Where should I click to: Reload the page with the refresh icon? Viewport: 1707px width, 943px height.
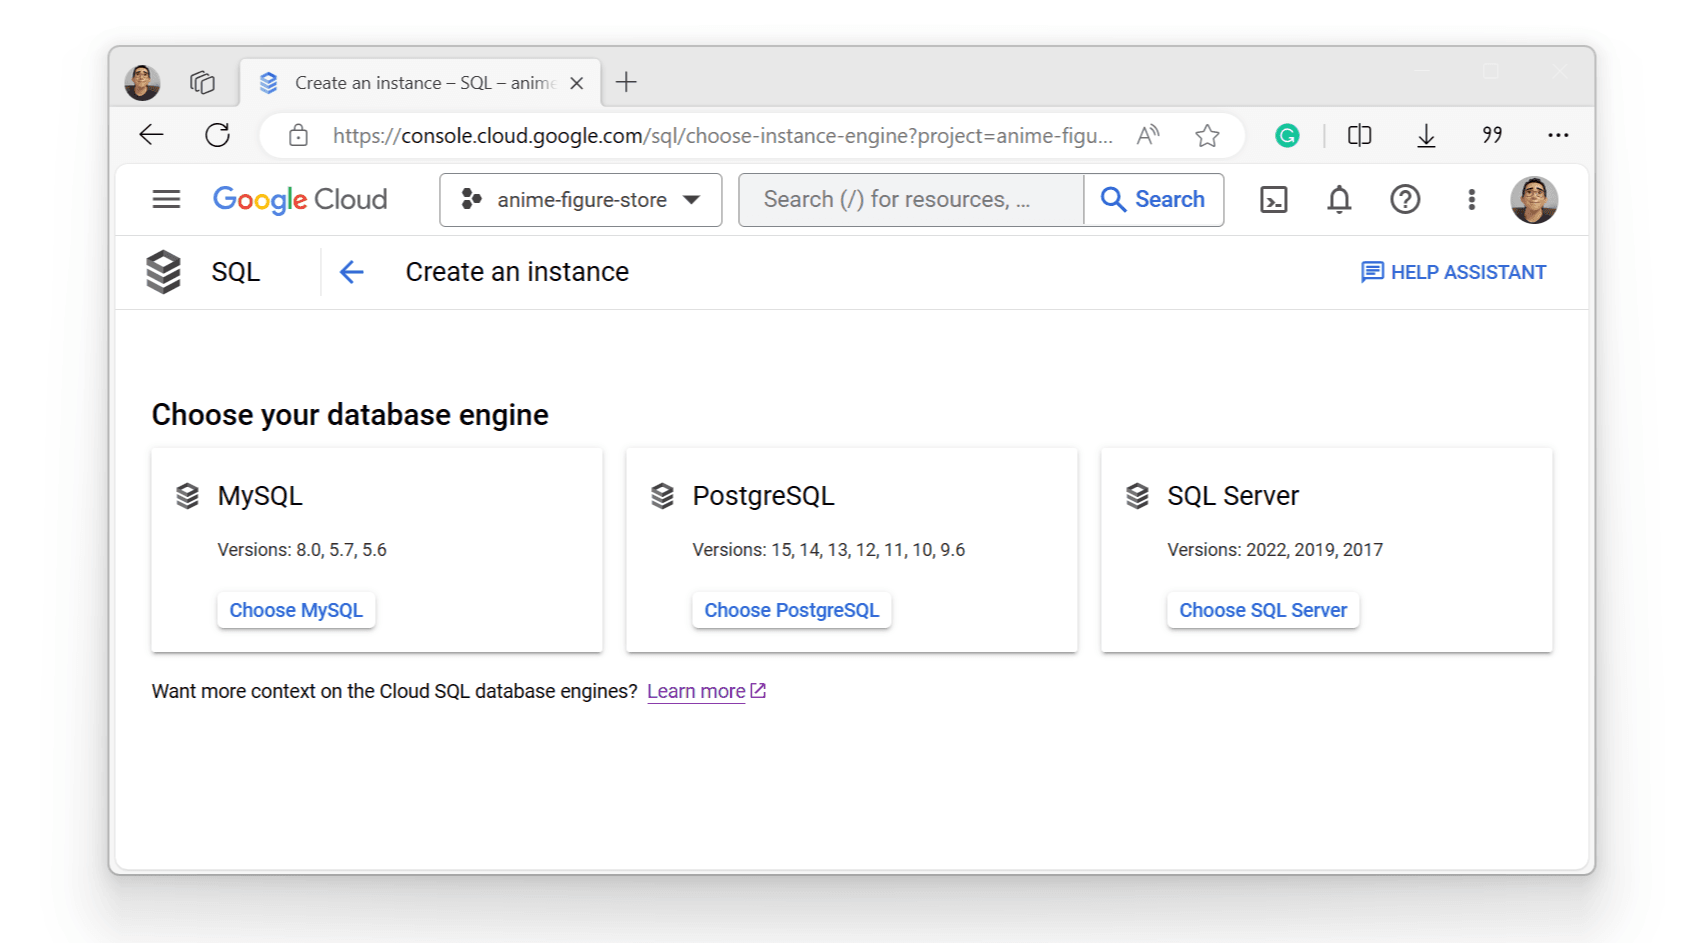click(x=217, y=135)
